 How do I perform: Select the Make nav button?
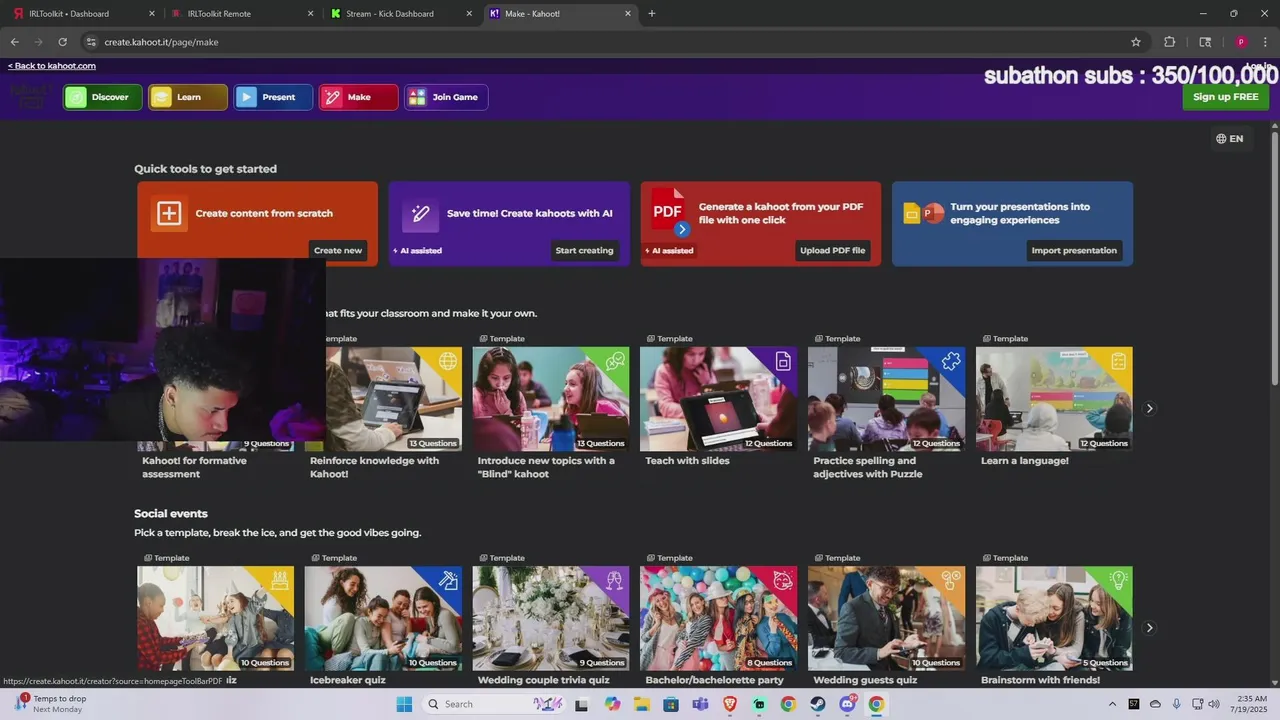pos(358,97)
